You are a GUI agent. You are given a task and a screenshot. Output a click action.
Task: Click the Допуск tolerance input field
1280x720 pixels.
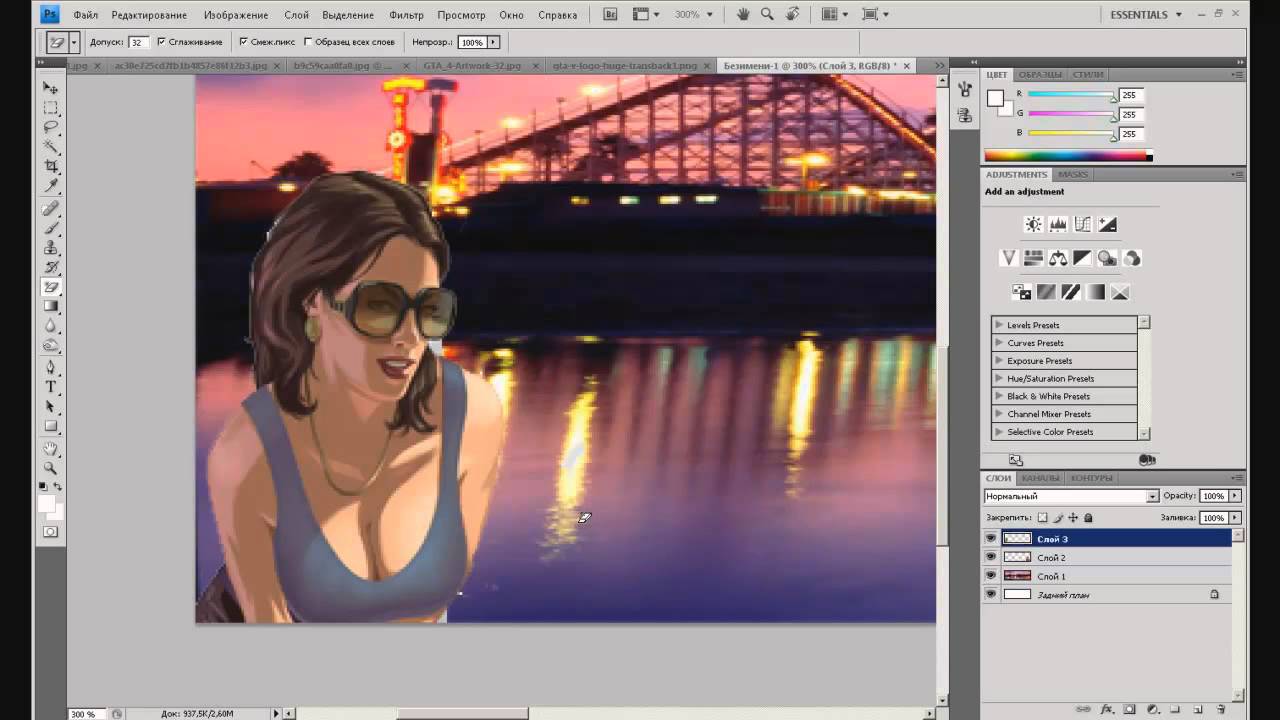click(137, 42)
